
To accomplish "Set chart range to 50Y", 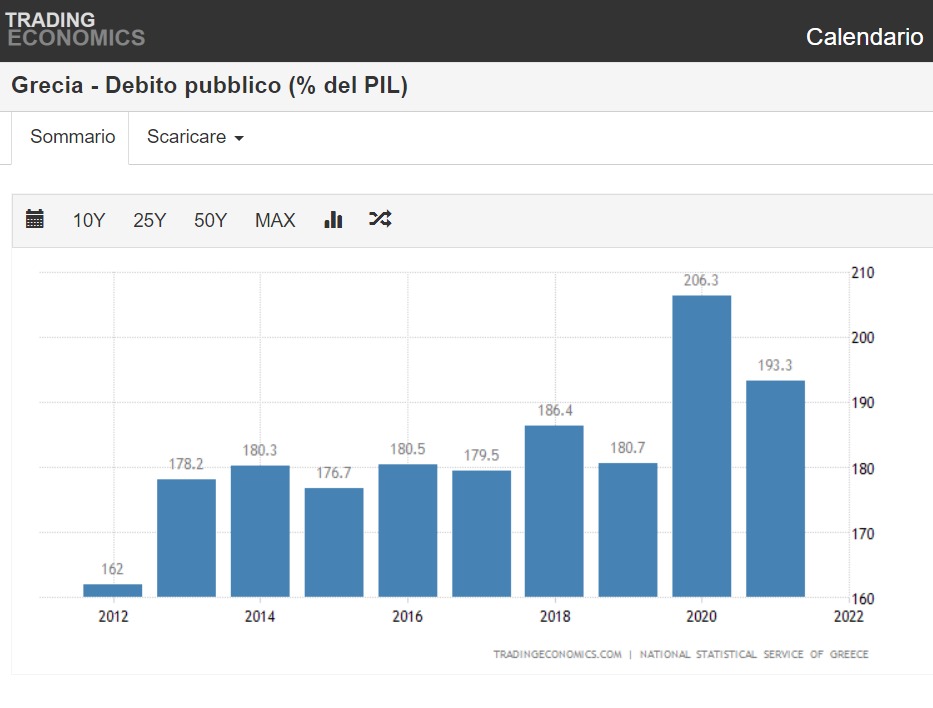I will 210,220.
